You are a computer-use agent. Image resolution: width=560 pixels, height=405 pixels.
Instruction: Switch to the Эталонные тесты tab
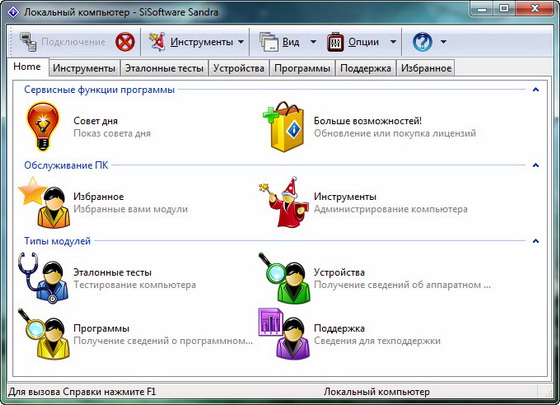(x=164, y=68)
